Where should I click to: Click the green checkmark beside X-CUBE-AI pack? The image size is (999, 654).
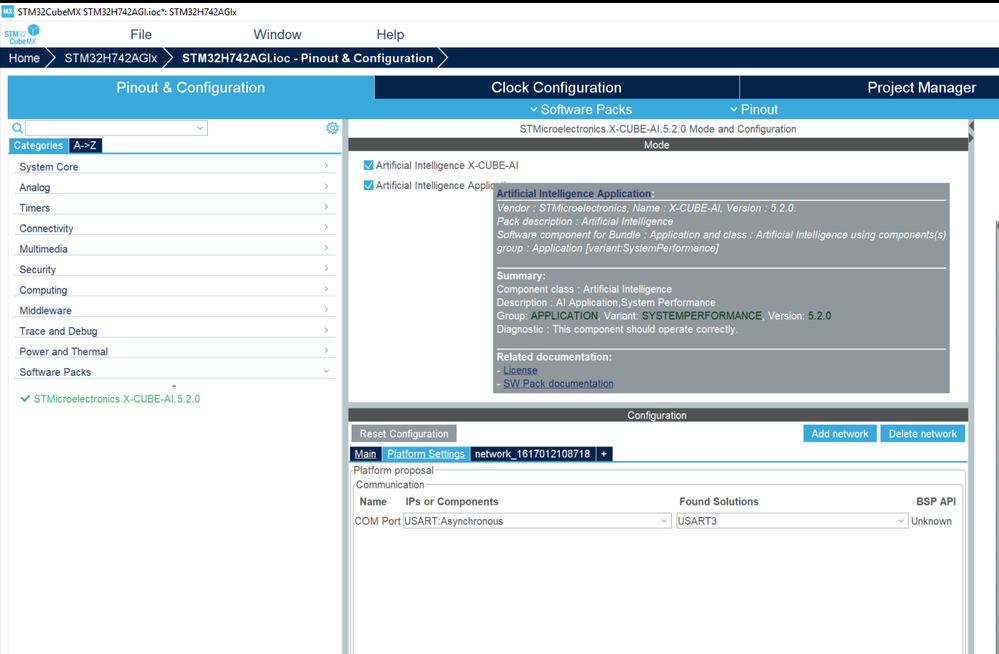[25, 399]
